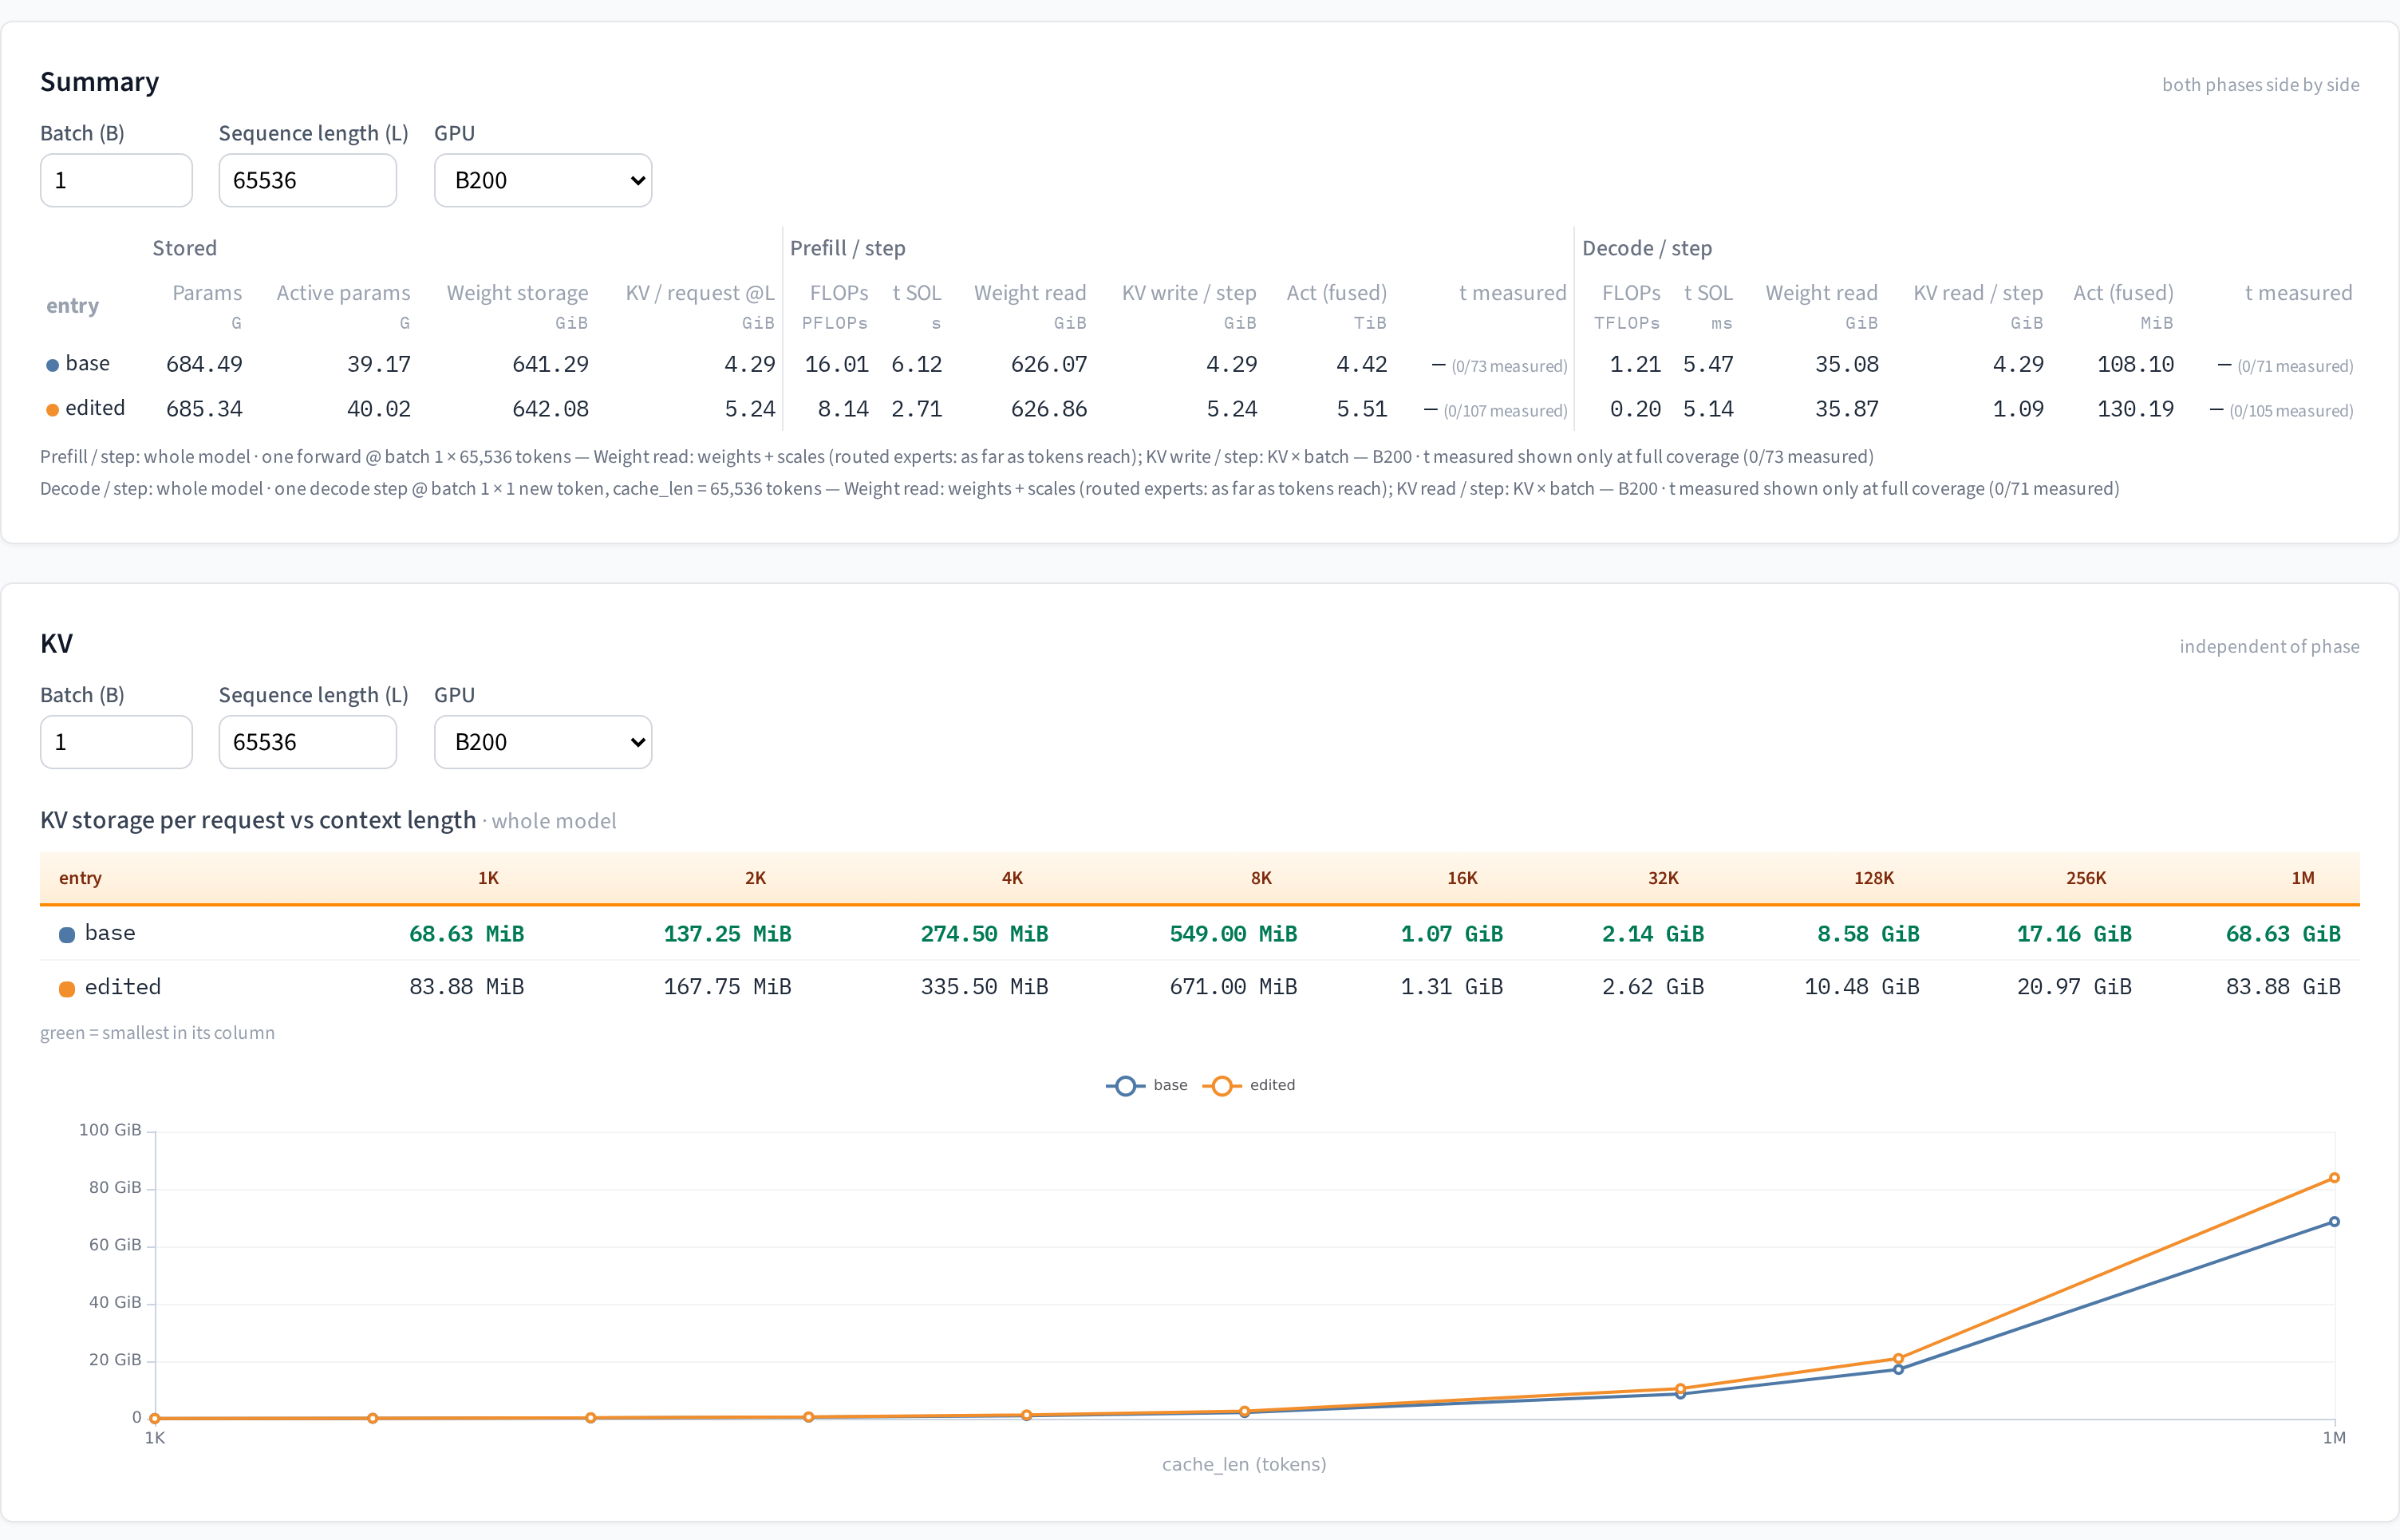Screen dimensions: 2400x1540
Task: Click the edited prefill FLOPs value 8.14
Action: [843, 409]
